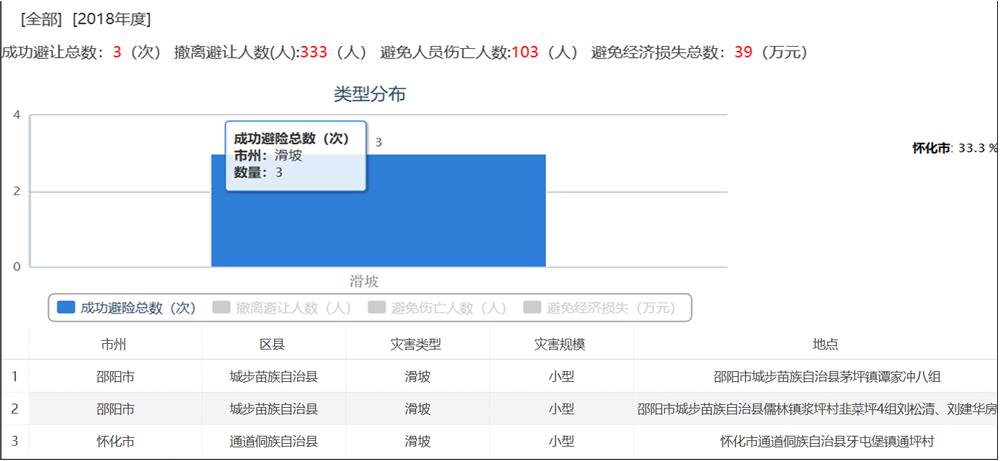The height and width of the screenshot is (461, 1000).
Task: Click the 类型分布 chart title
Action: (x=369, y=95)
